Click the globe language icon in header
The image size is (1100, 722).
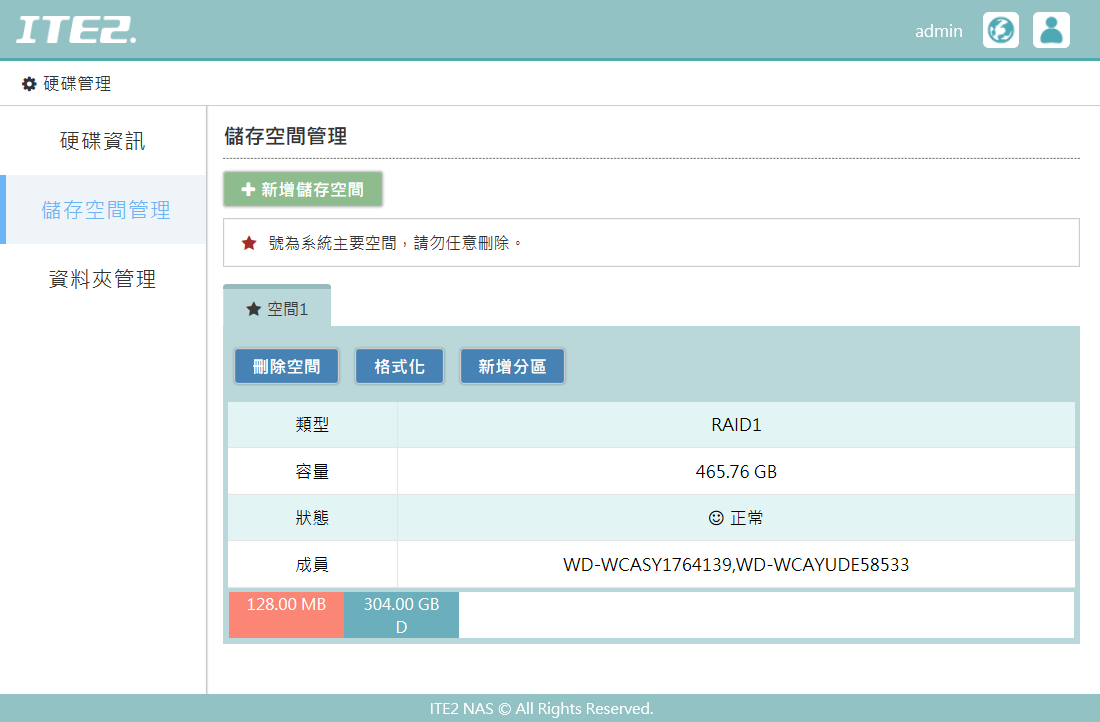coord(1000,30)
